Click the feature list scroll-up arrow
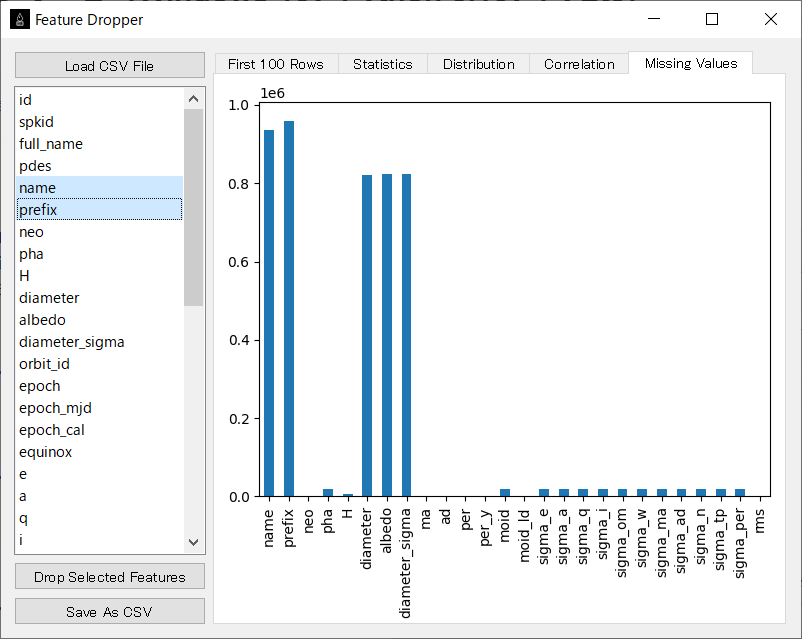The height and width of the screenshot is (639, 802). (193, 99)
